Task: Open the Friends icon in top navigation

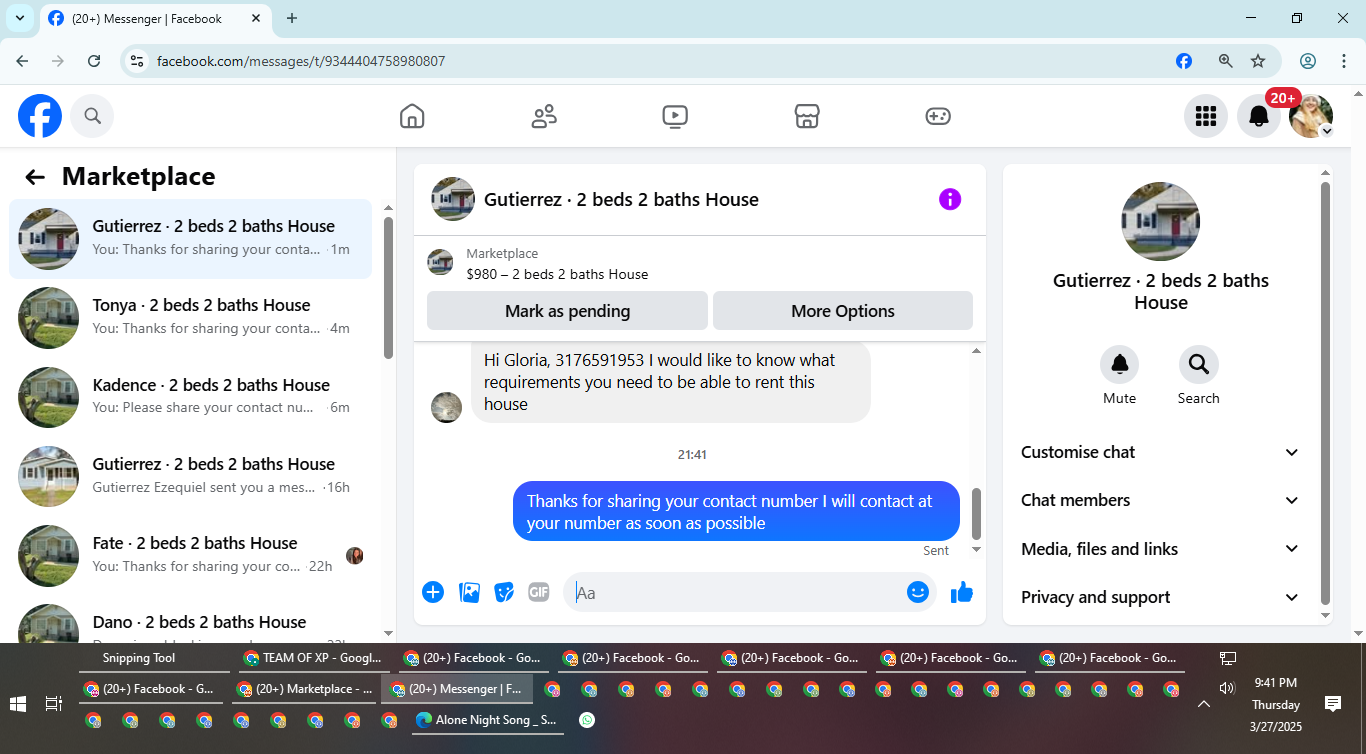Action: coord(544,117)
